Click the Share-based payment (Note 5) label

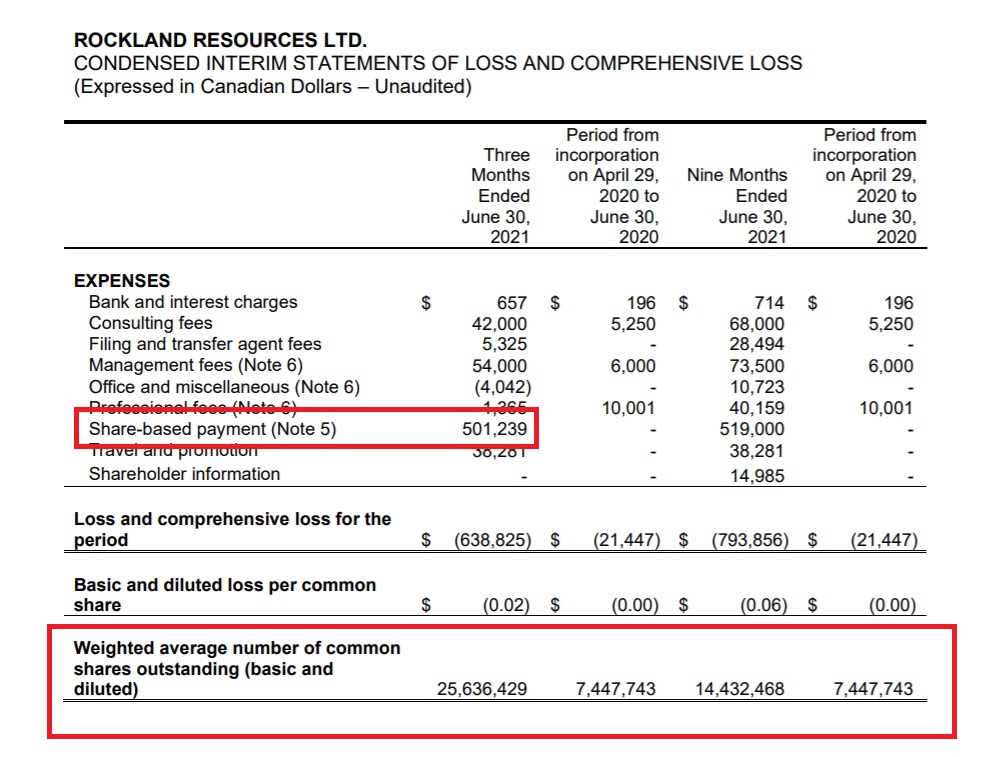213,429
